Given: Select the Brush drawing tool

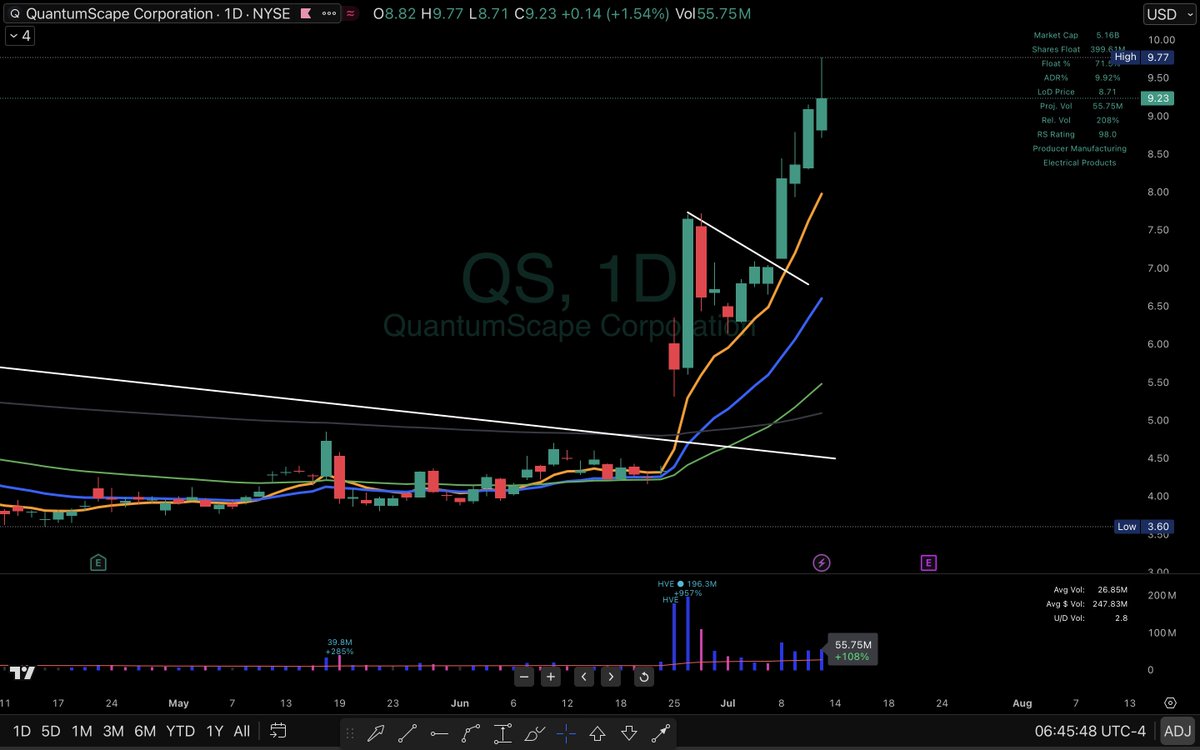Looking at the screenshot, I should (x=535, y=733).
